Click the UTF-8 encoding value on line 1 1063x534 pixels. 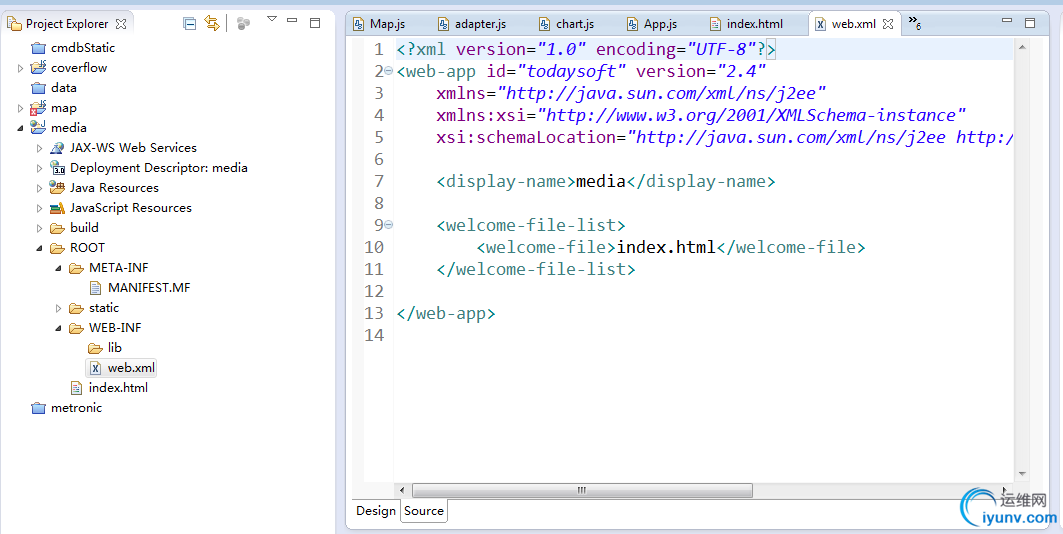coord(722,49)
